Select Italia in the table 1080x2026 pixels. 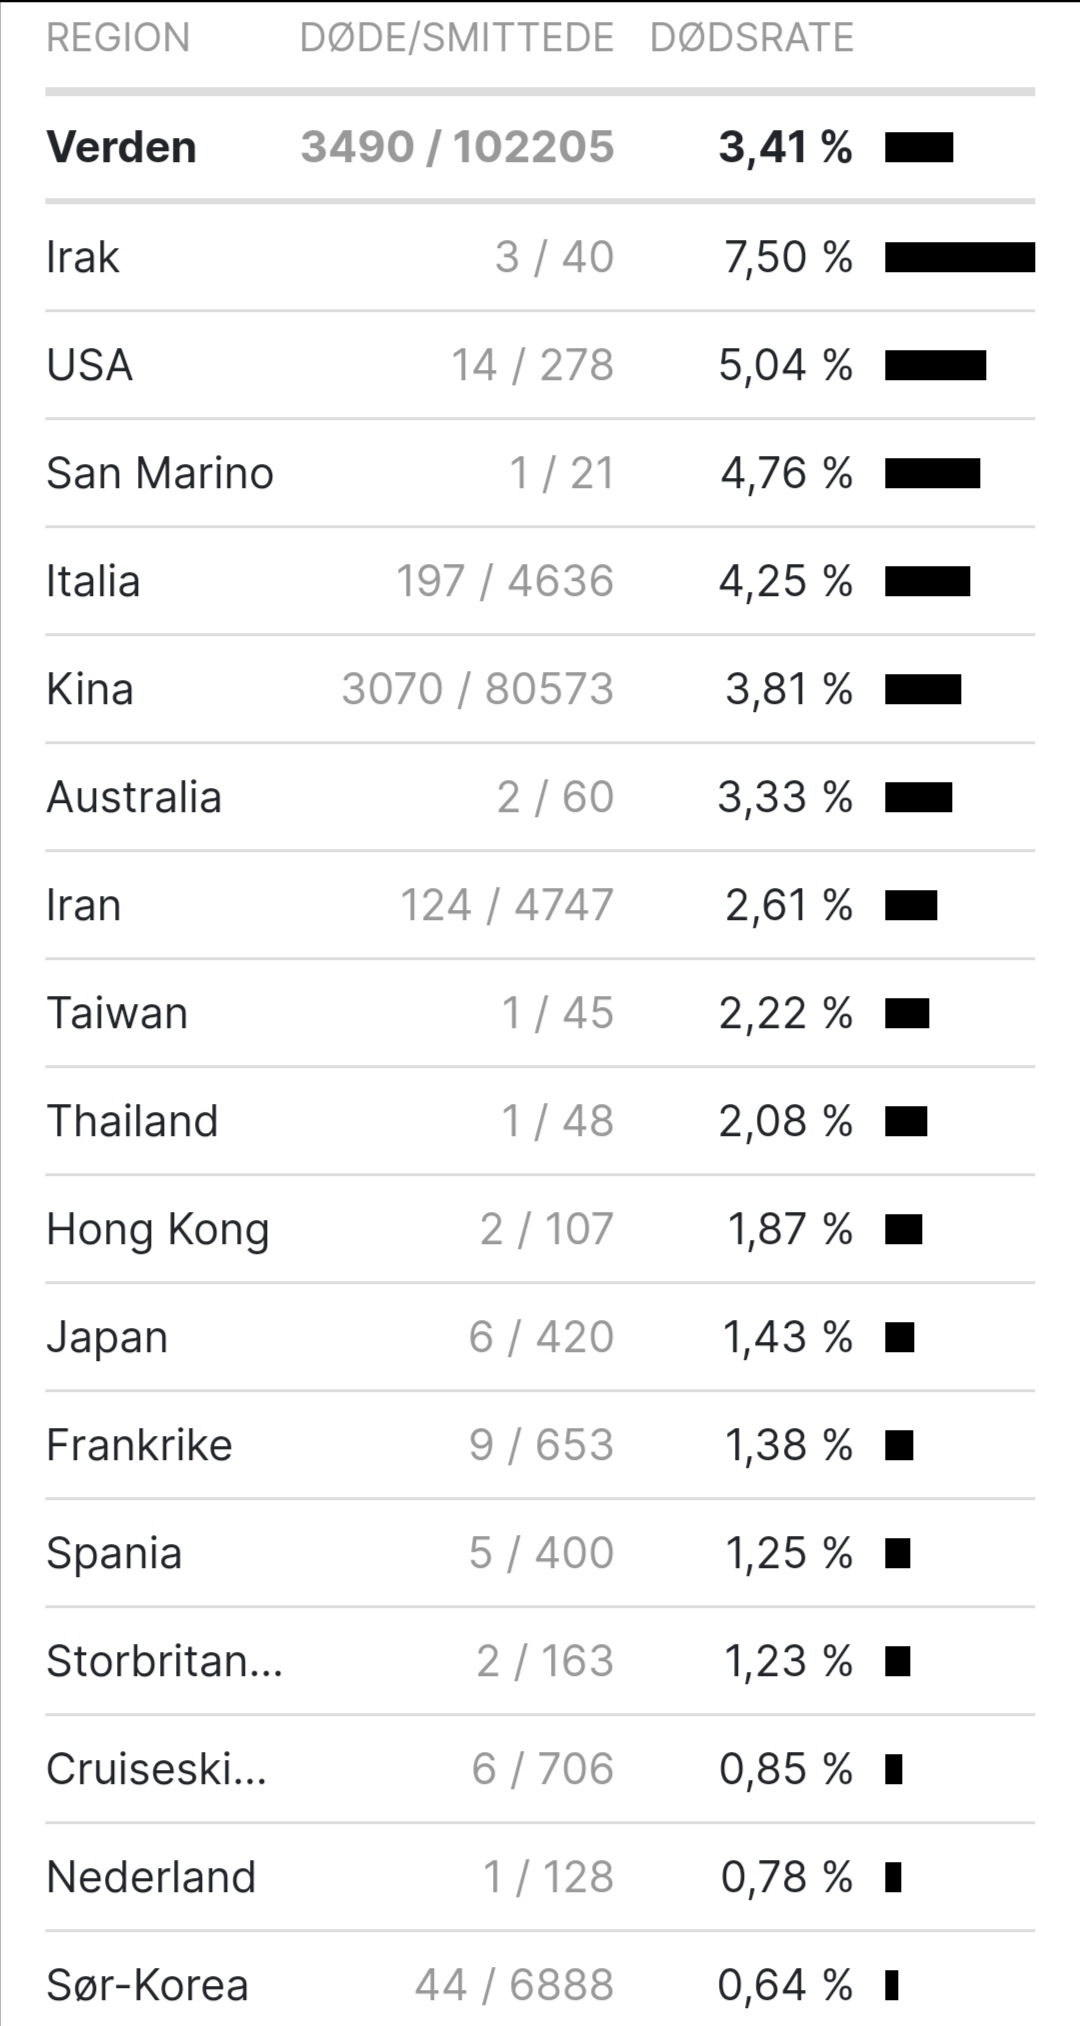(x=540, y=581)
